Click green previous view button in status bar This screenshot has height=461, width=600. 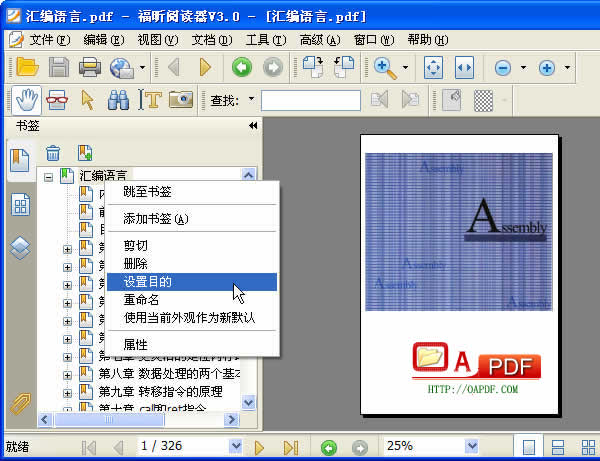(x=329, y=447)
